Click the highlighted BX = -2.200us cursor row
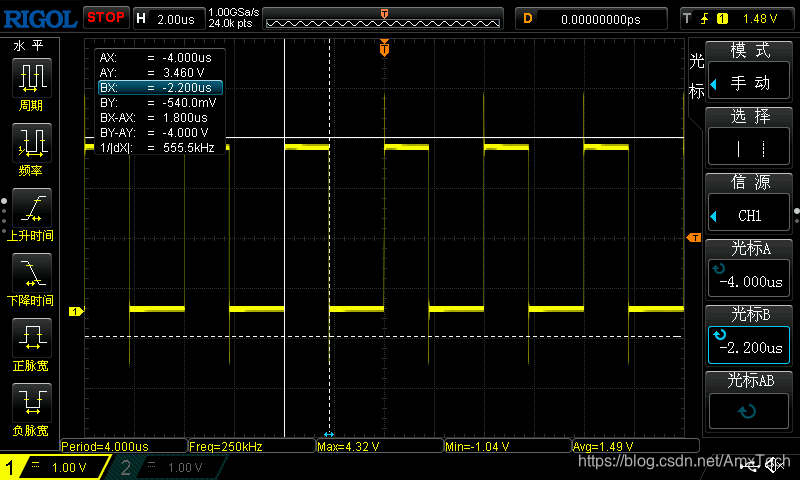The image size is (800, 480). pyautogui.click(x=160, y=87)
